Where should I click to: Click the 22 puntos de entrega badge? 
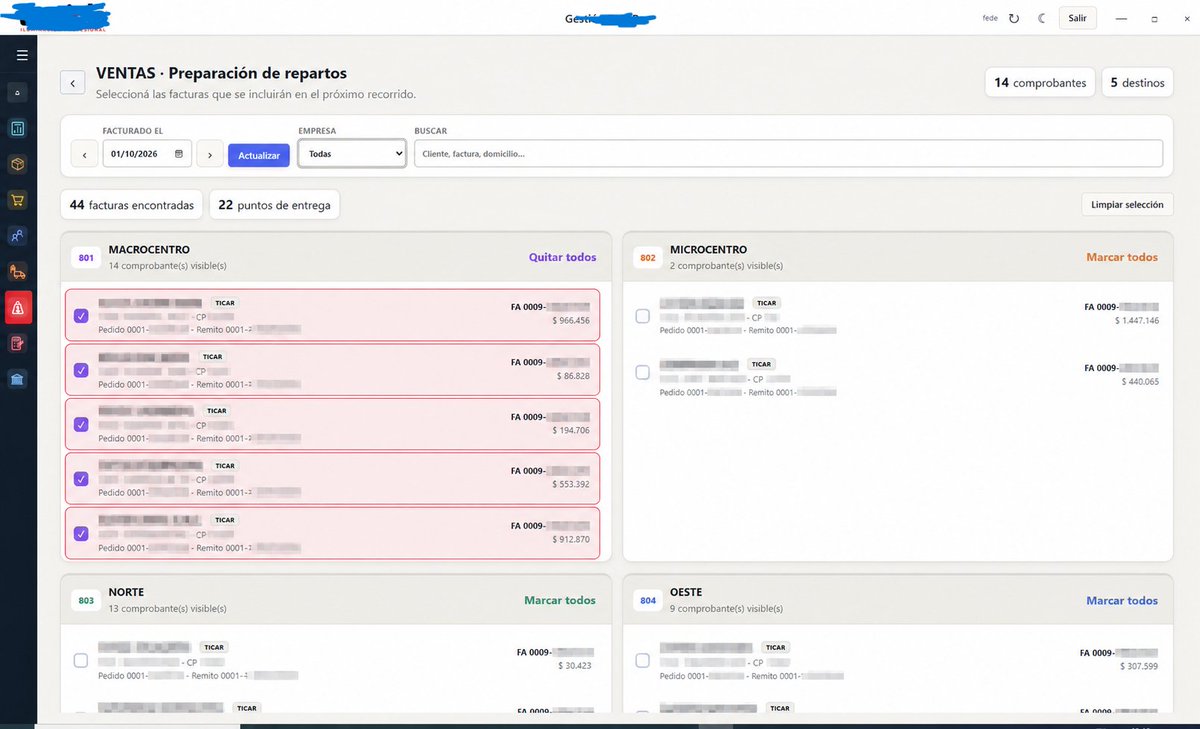(x=274, y=205)
